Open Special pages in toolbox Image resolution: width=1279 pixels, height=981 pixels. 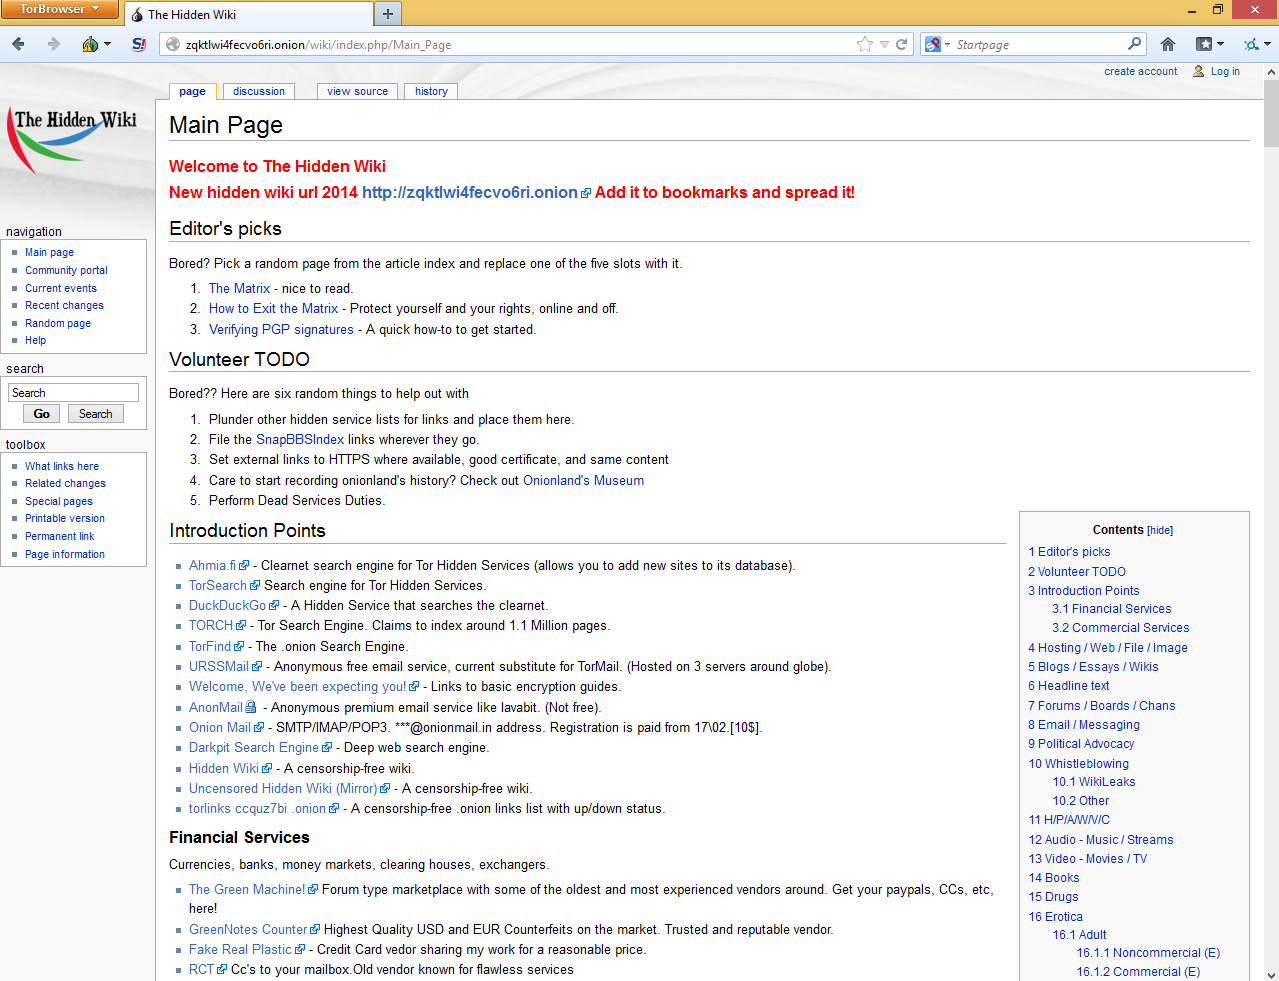click(59, 501)
